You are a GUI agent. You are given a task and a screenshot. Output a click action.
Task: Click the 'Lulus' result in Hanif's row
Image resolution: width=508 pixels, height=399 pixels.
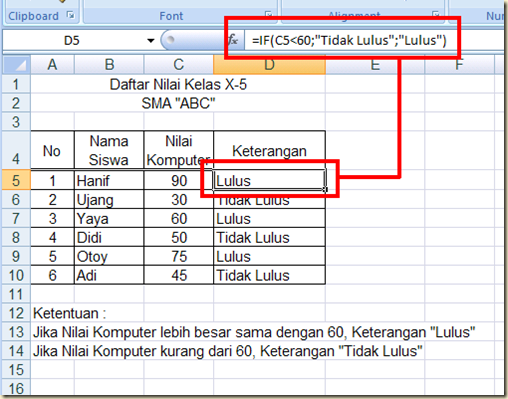[269, 181]
